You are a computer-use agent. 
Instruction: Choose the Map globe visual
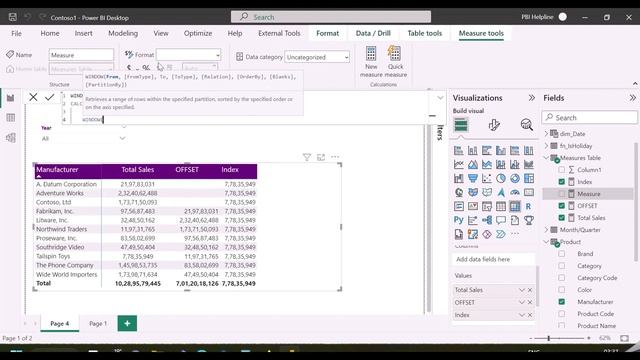(x=458, y=192)
